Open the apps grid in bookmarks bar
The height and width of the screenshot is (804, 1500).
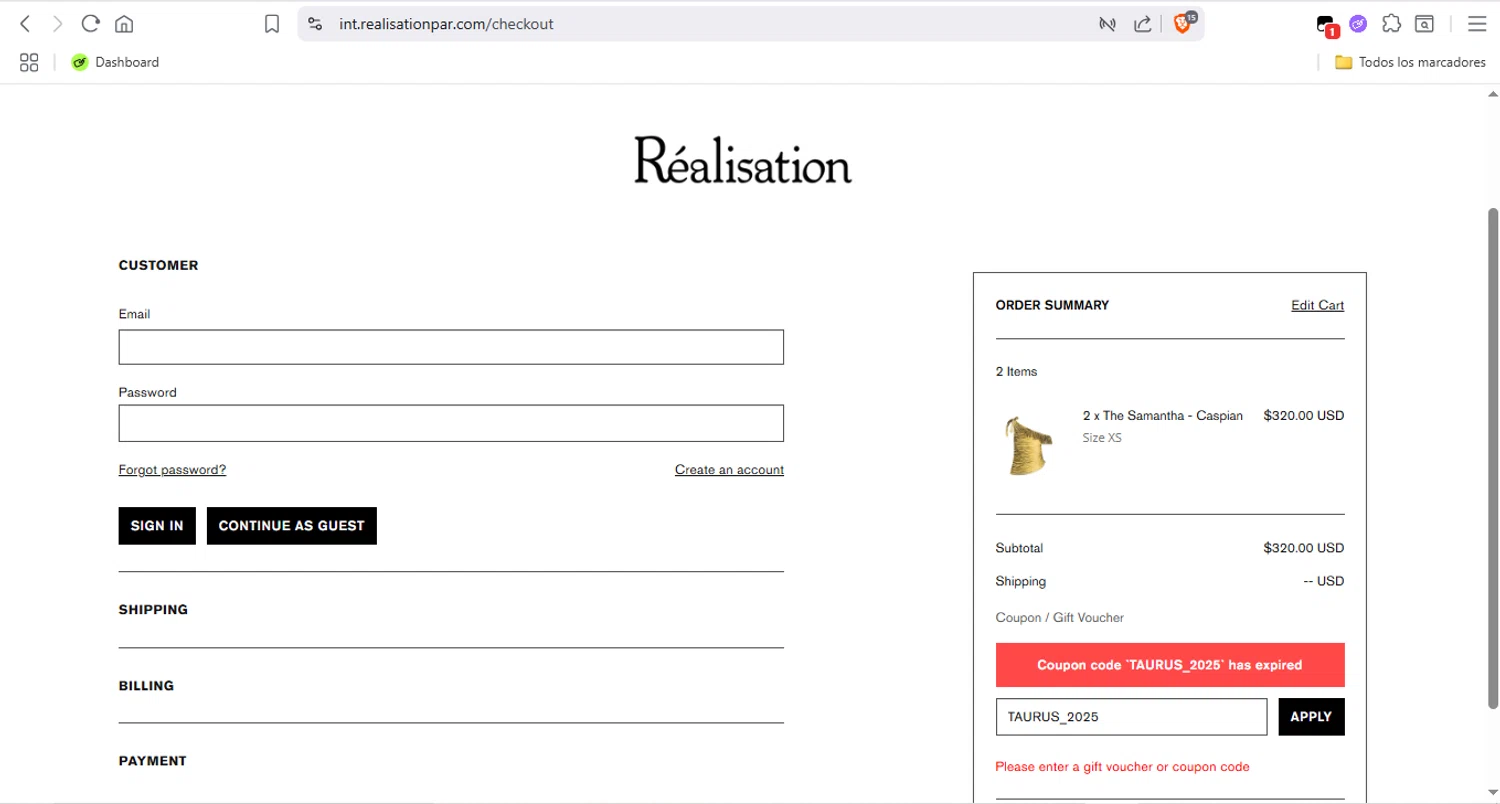[x=28, y=62]
